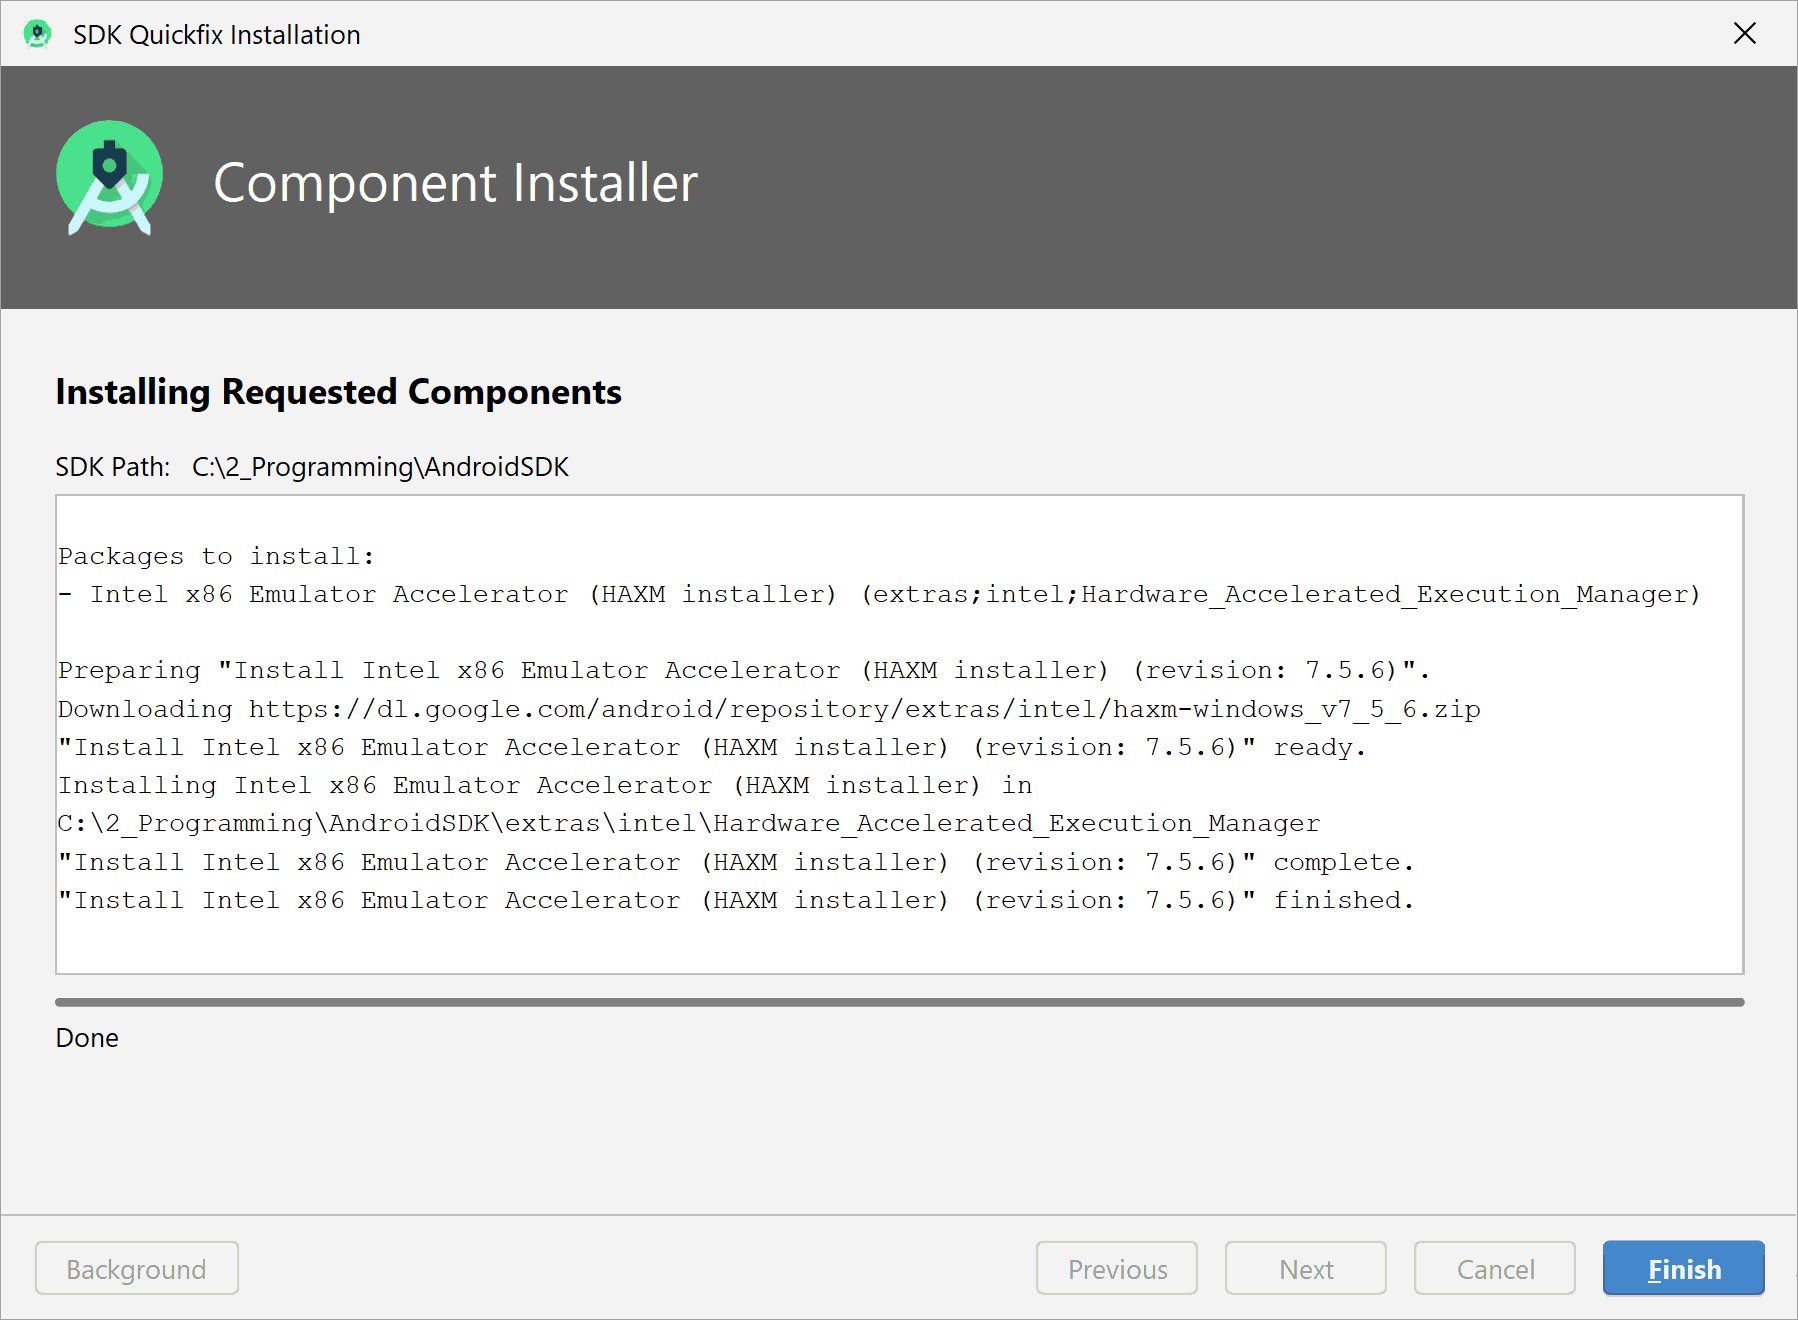
Task: Click the haxm-windows_v7_5_6.zip download URL line
Action: pyautogui.click(x=769, y=709)
